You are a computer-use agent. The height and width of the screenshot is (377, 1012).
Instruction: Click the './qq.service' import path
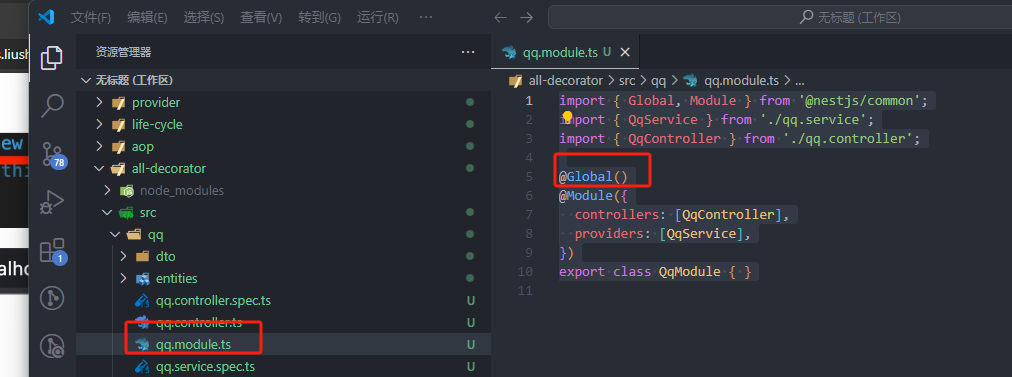(813, 120)
